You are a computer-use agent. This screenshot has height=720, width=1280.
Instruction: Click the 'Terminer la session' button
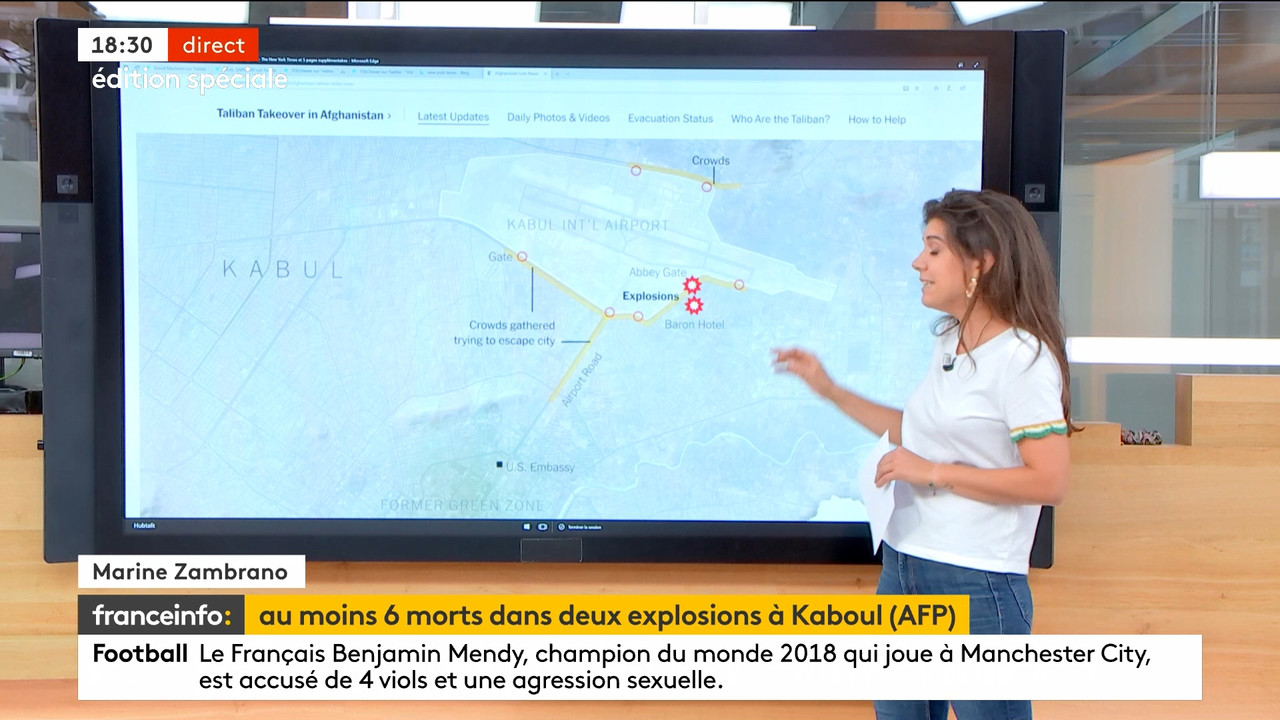580,526
